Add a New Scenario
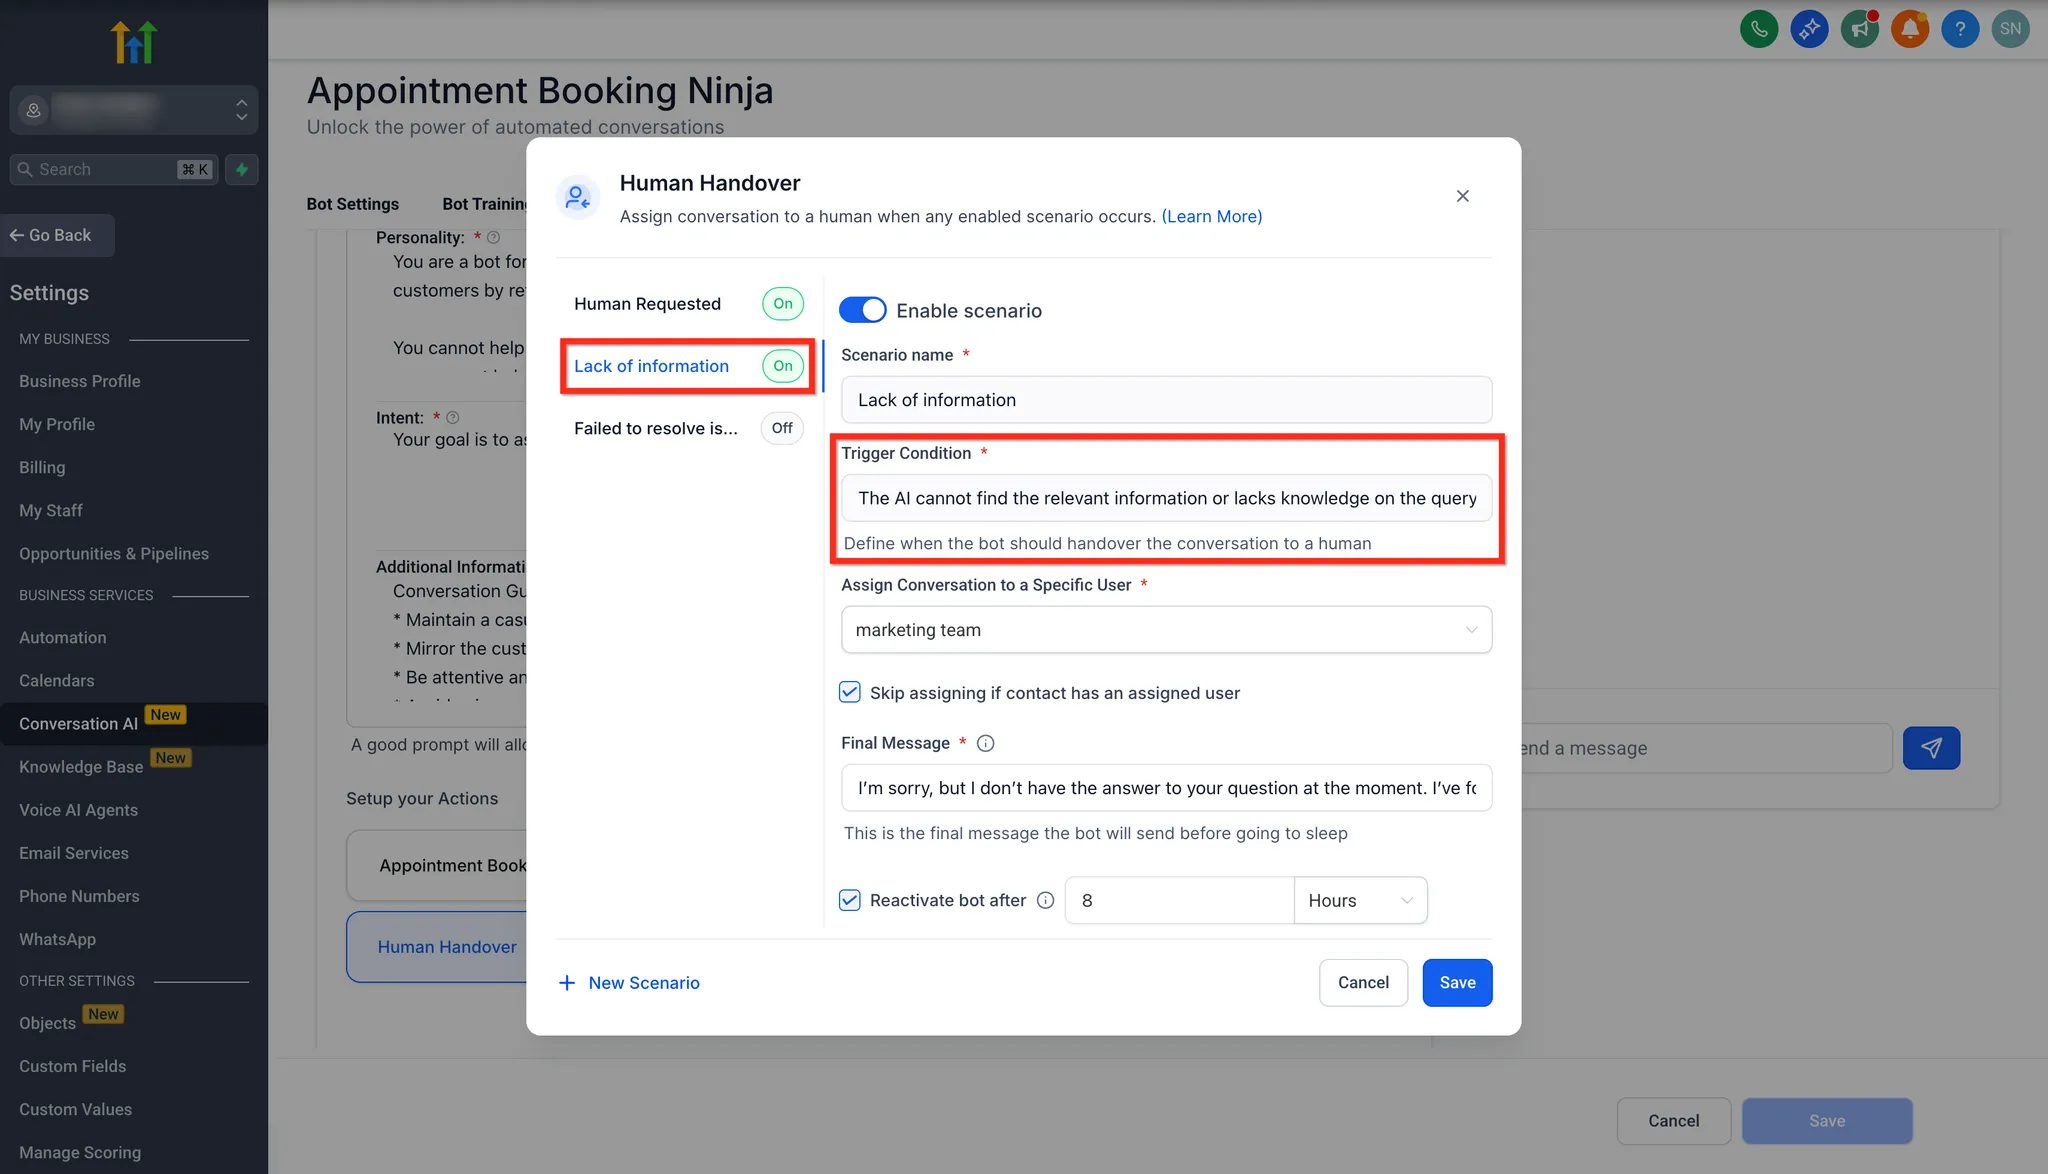2048x1174 pixels. [x=629, y=983]
